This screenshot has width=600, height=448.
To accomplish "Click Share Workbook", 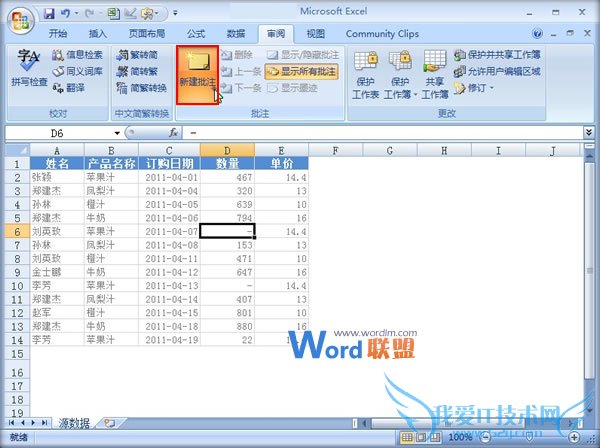I will (x=435, y=75).
